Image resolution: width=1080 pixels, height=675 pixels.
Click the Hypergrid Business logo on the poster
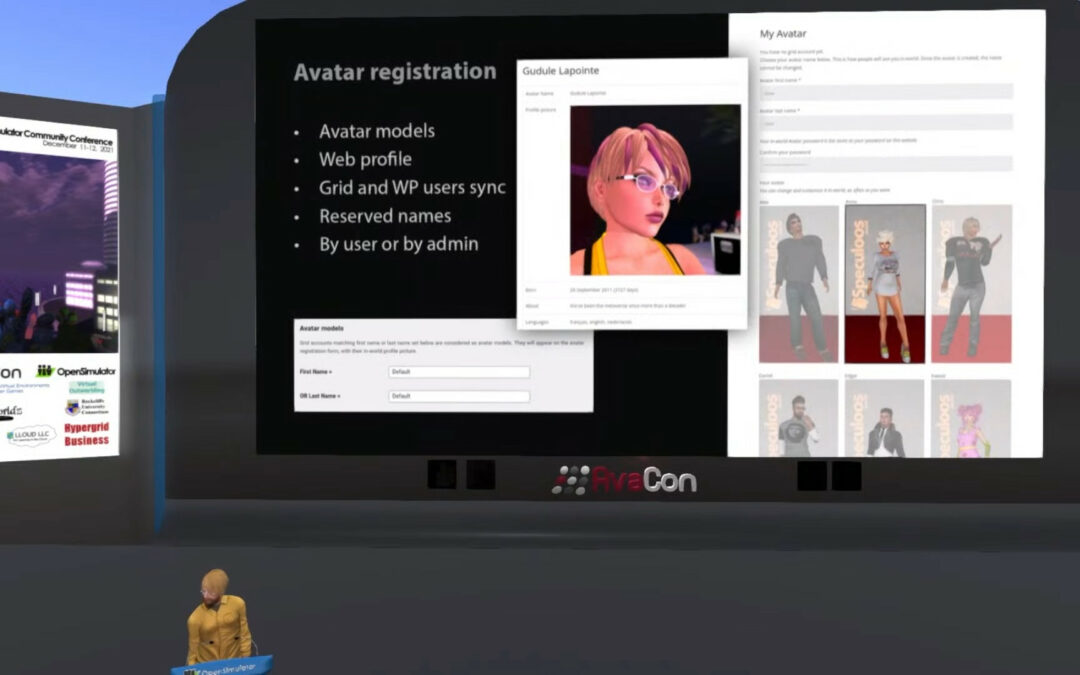87,434
